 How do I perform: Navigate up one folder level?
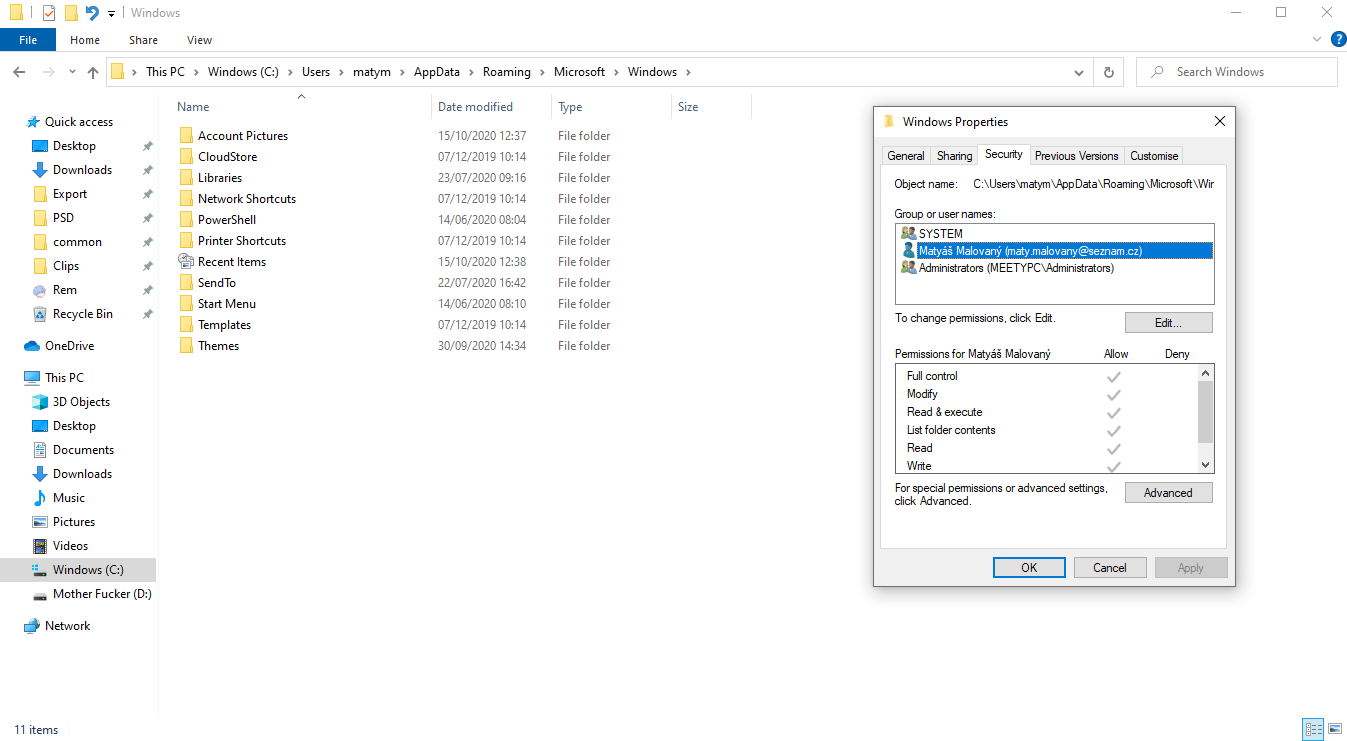(92, 71)
